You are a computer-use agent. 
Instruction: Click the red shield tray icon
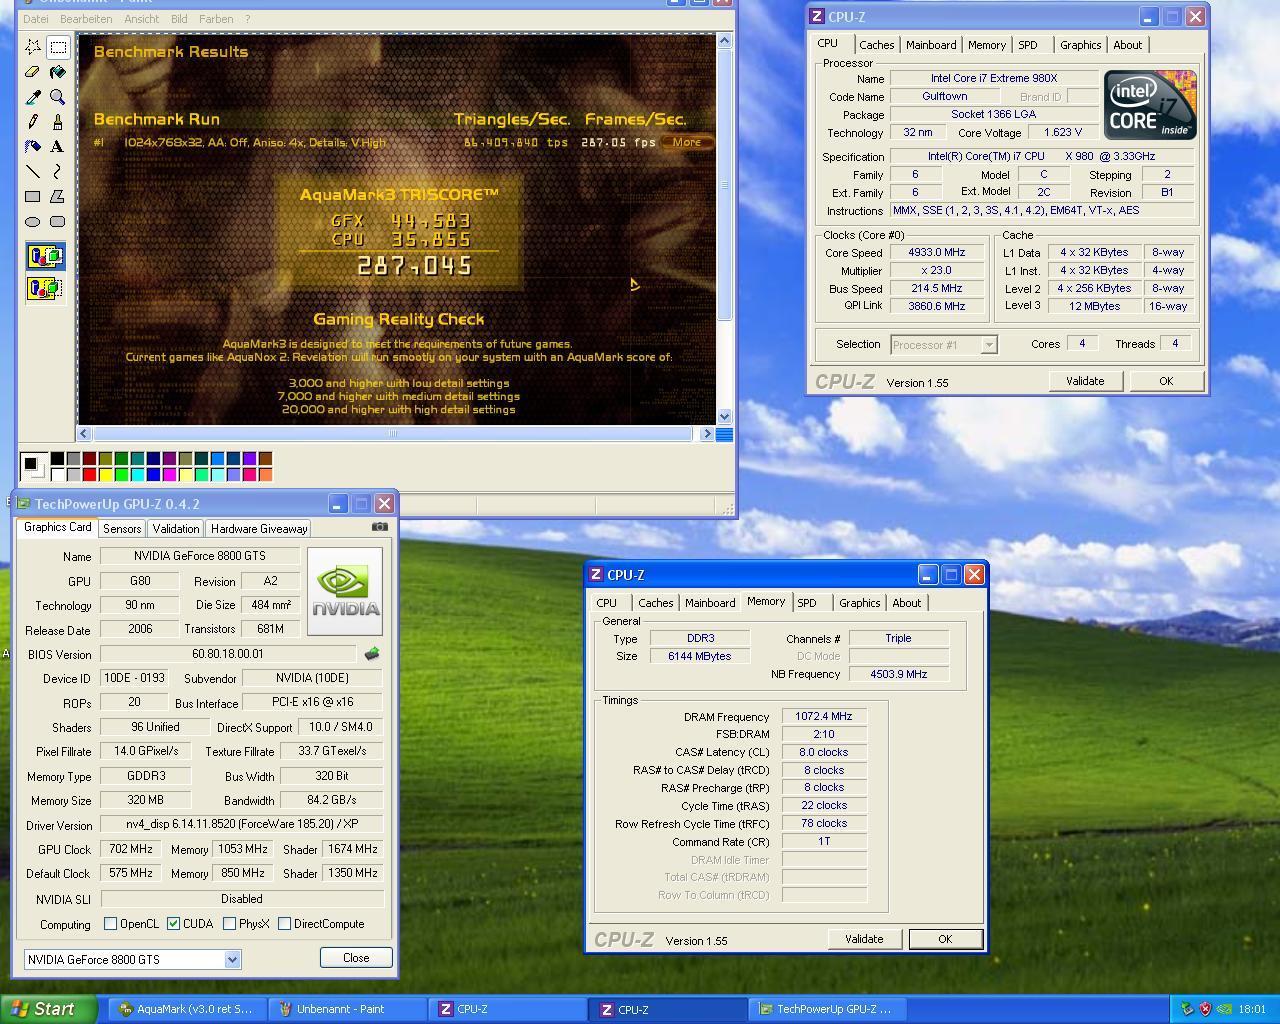(x=1205, y=1009)
